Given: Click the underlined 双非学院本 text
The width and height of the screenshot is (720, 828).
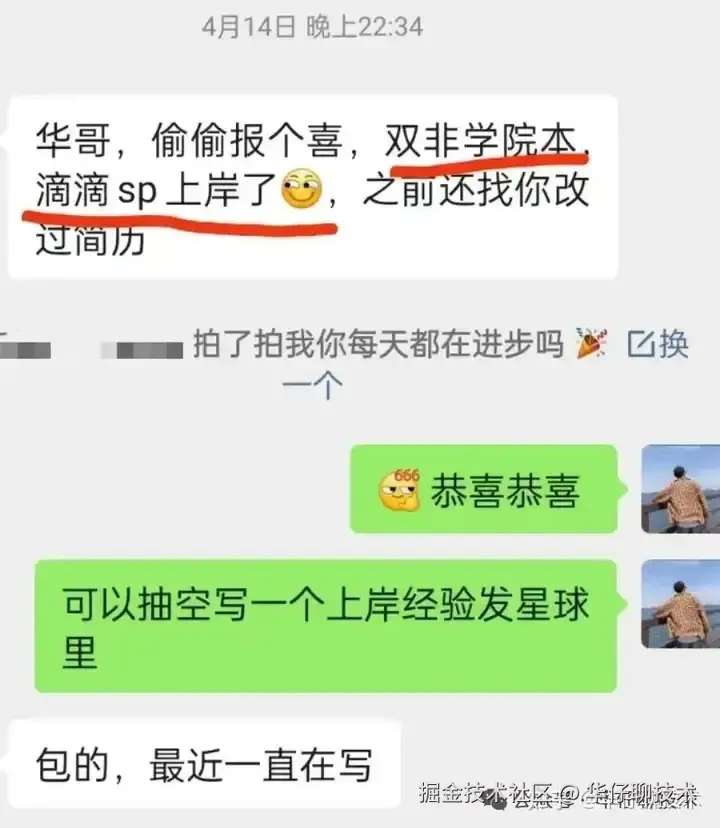Looking at the screenshot, I should (x=480, y=141).
